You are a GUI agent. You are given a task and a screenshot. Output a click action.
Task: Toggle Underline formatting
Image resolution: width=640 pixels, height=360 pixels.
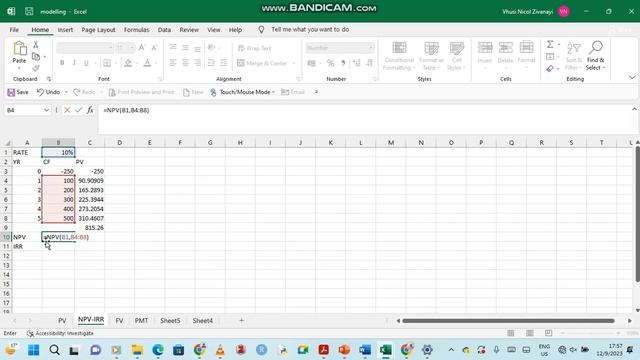point(86,63)
